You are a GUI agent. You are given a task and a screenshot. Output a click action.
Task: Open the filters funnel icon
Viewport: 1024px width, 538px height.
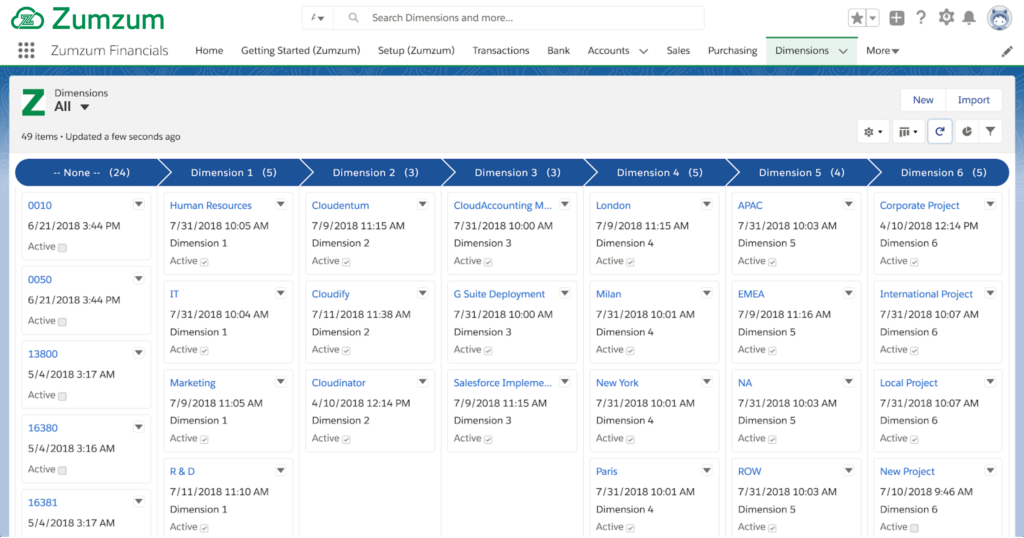[991, 132]
